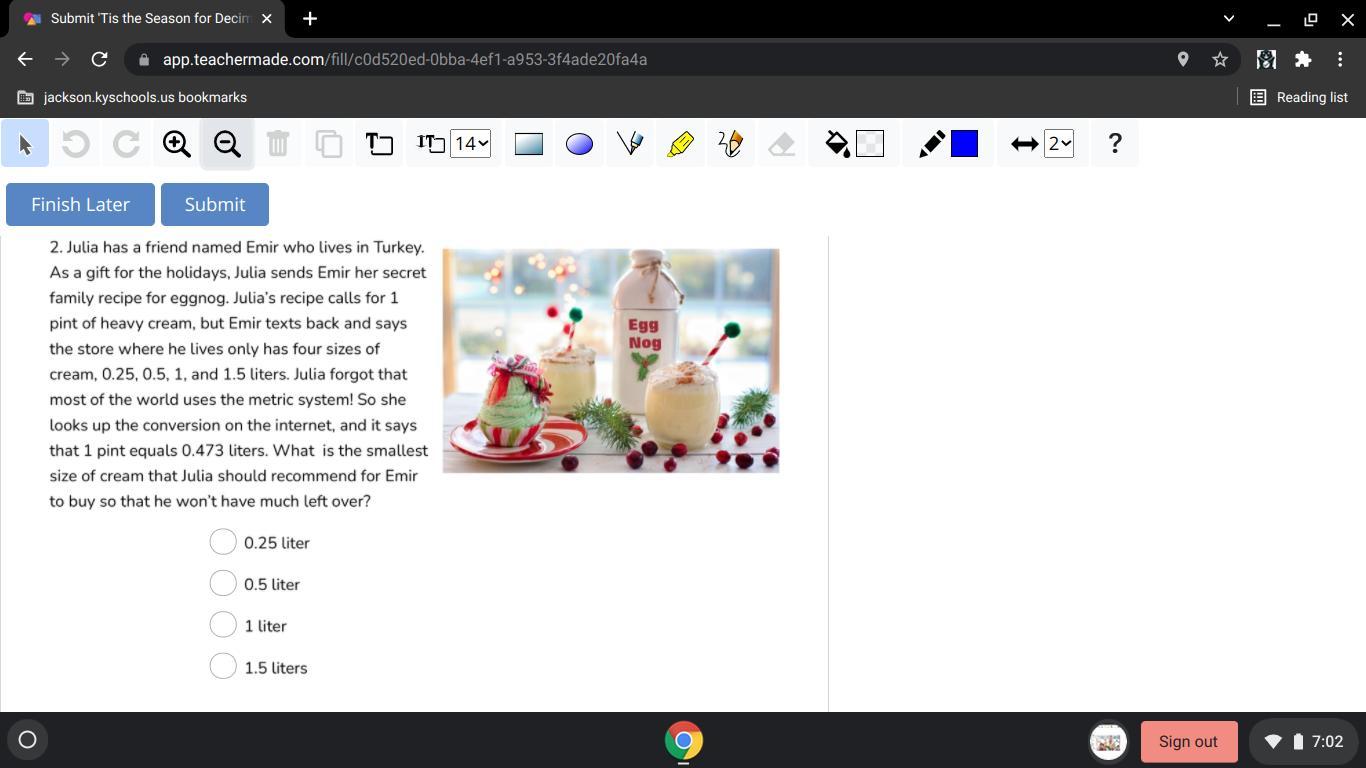This screenshot has height=768, width=1366.
Task: Choose the 0.5 liter answer
Action: (x=223, y=584)
